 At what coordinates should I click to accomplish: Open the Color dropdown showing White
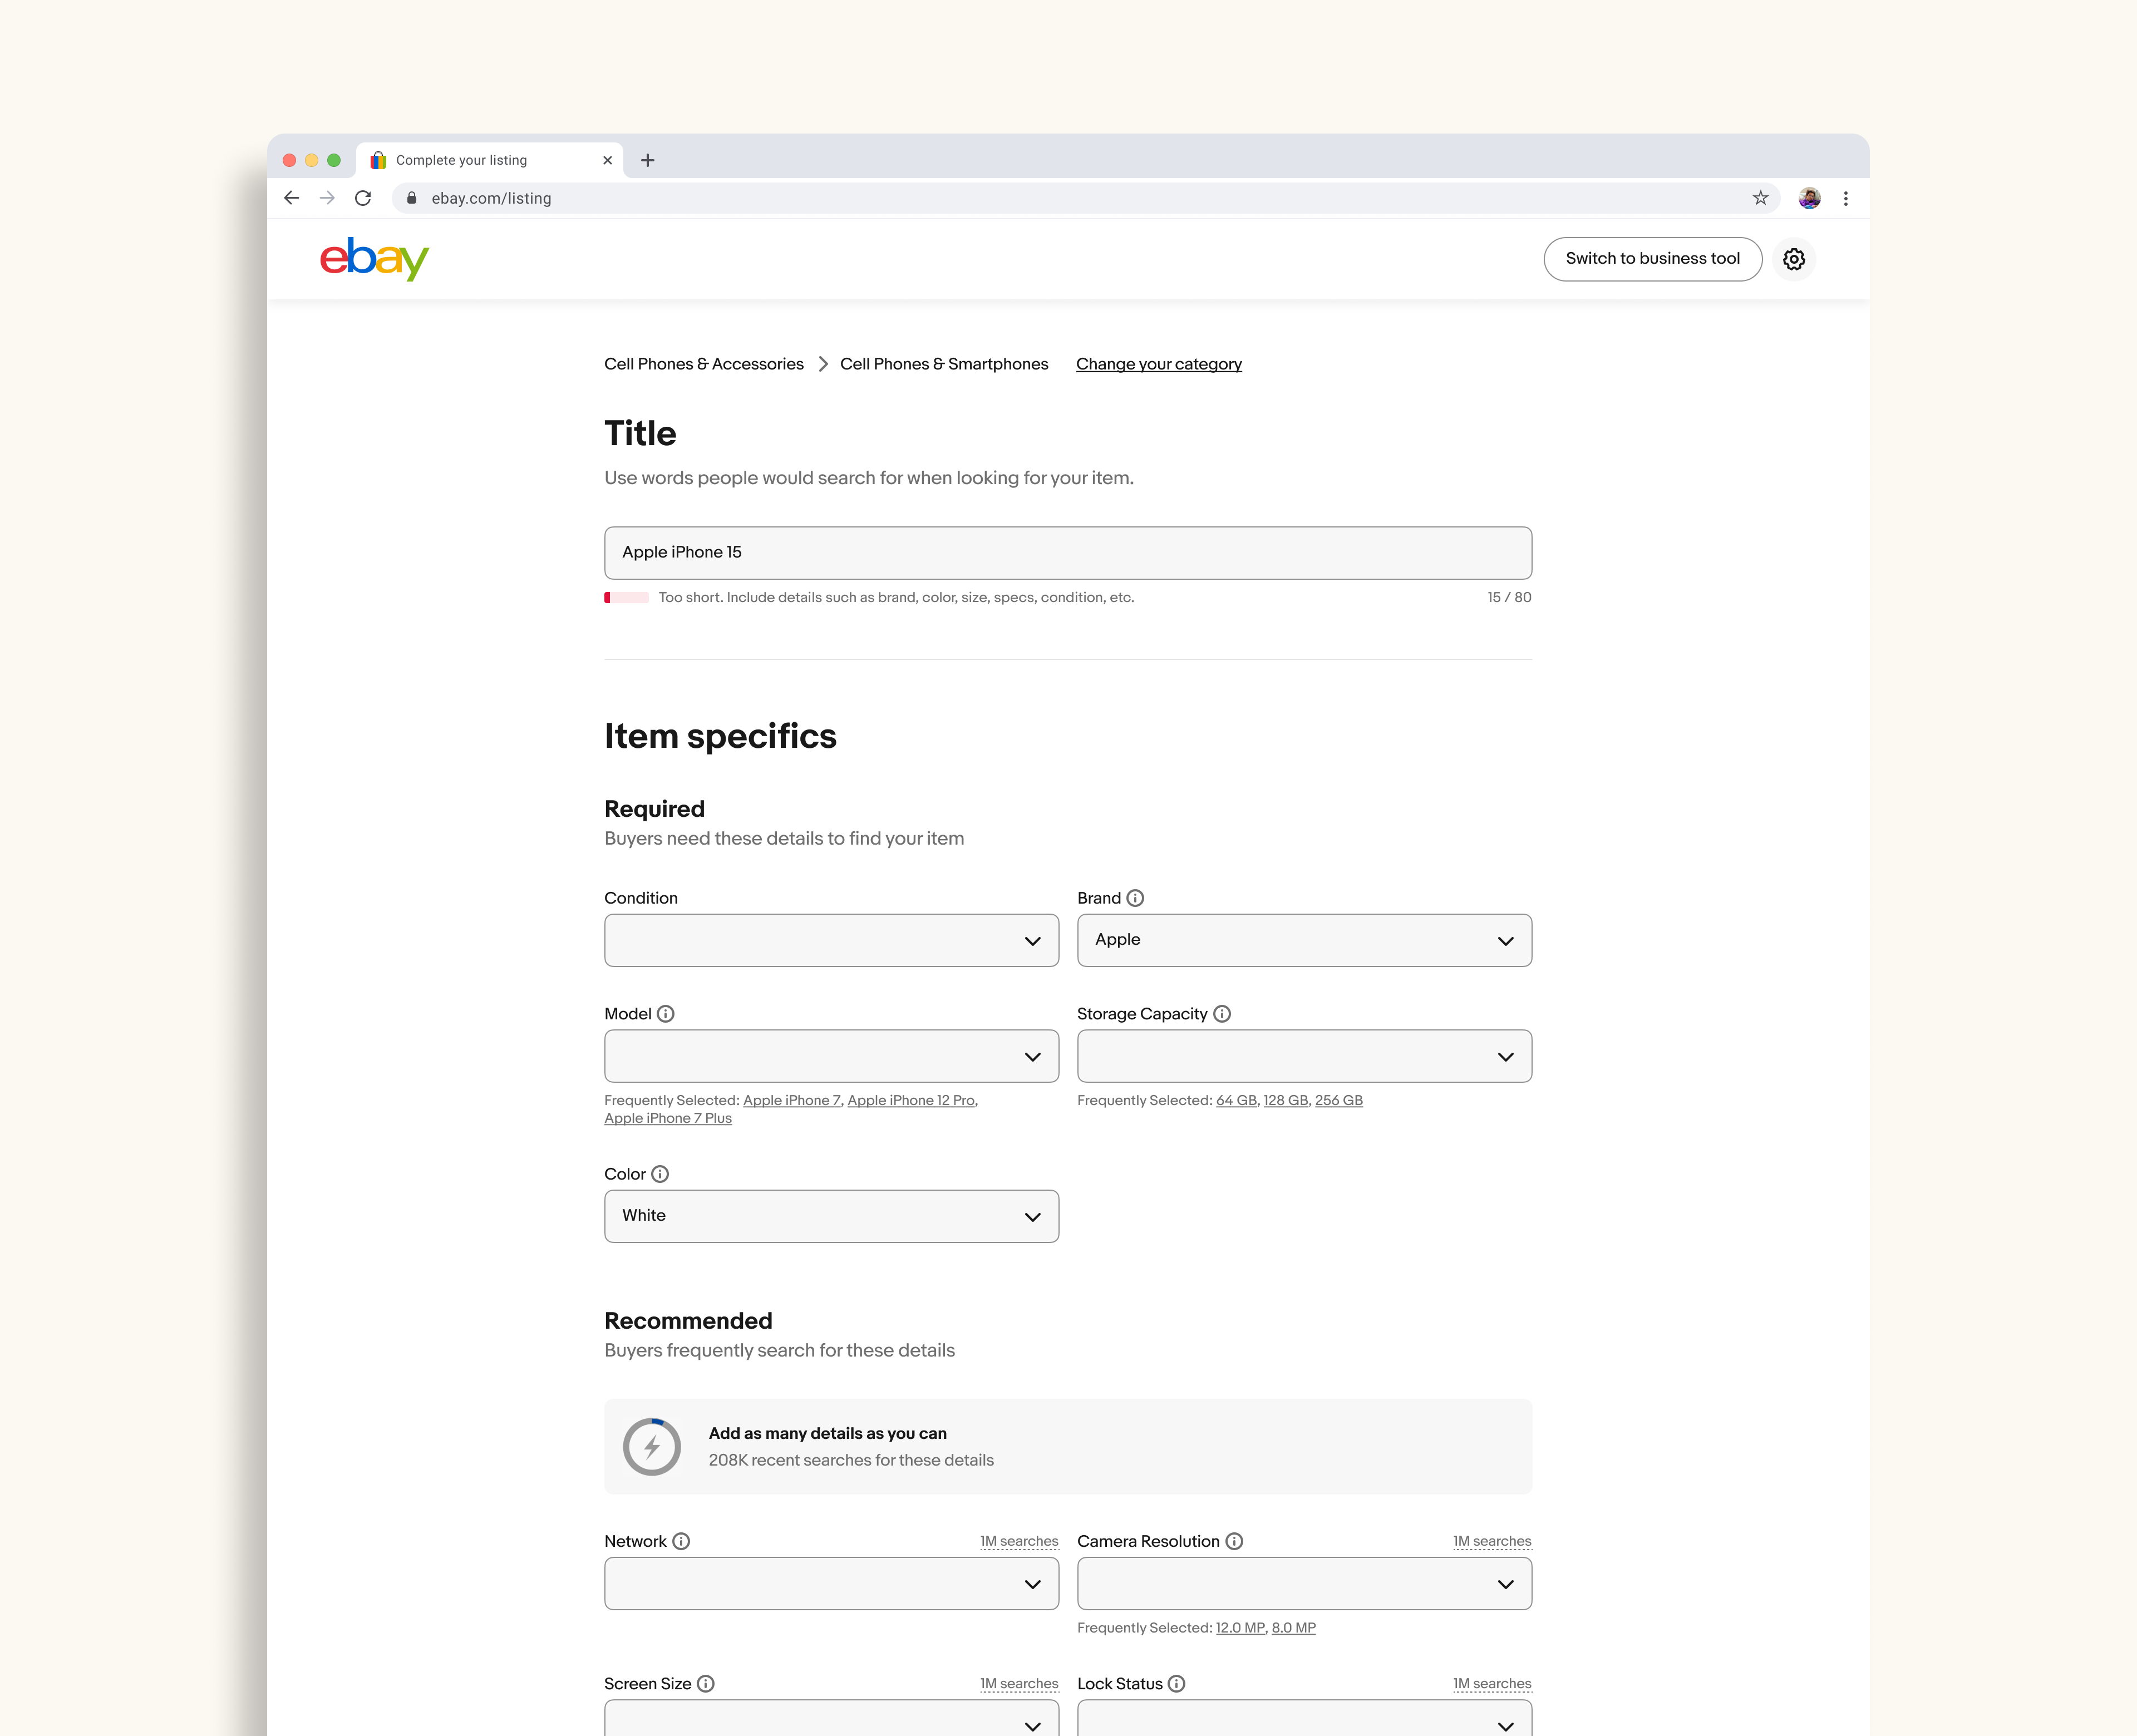point(831,1216)
